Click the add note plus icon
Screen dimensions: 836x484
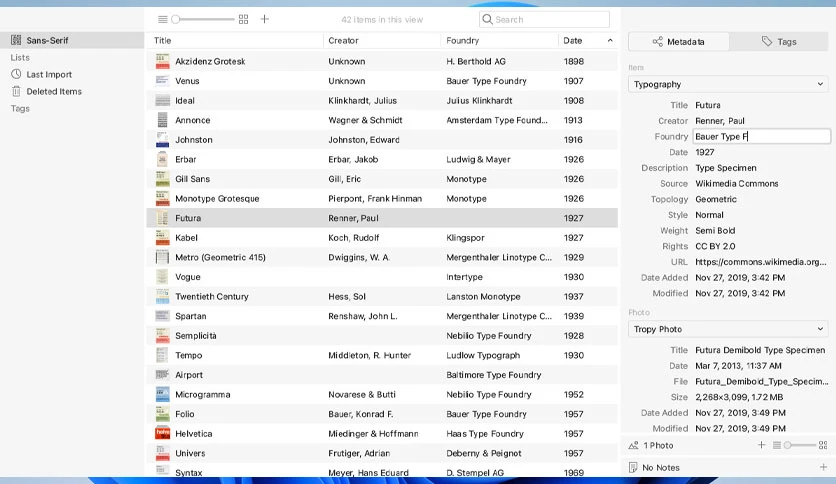(823, 467)
